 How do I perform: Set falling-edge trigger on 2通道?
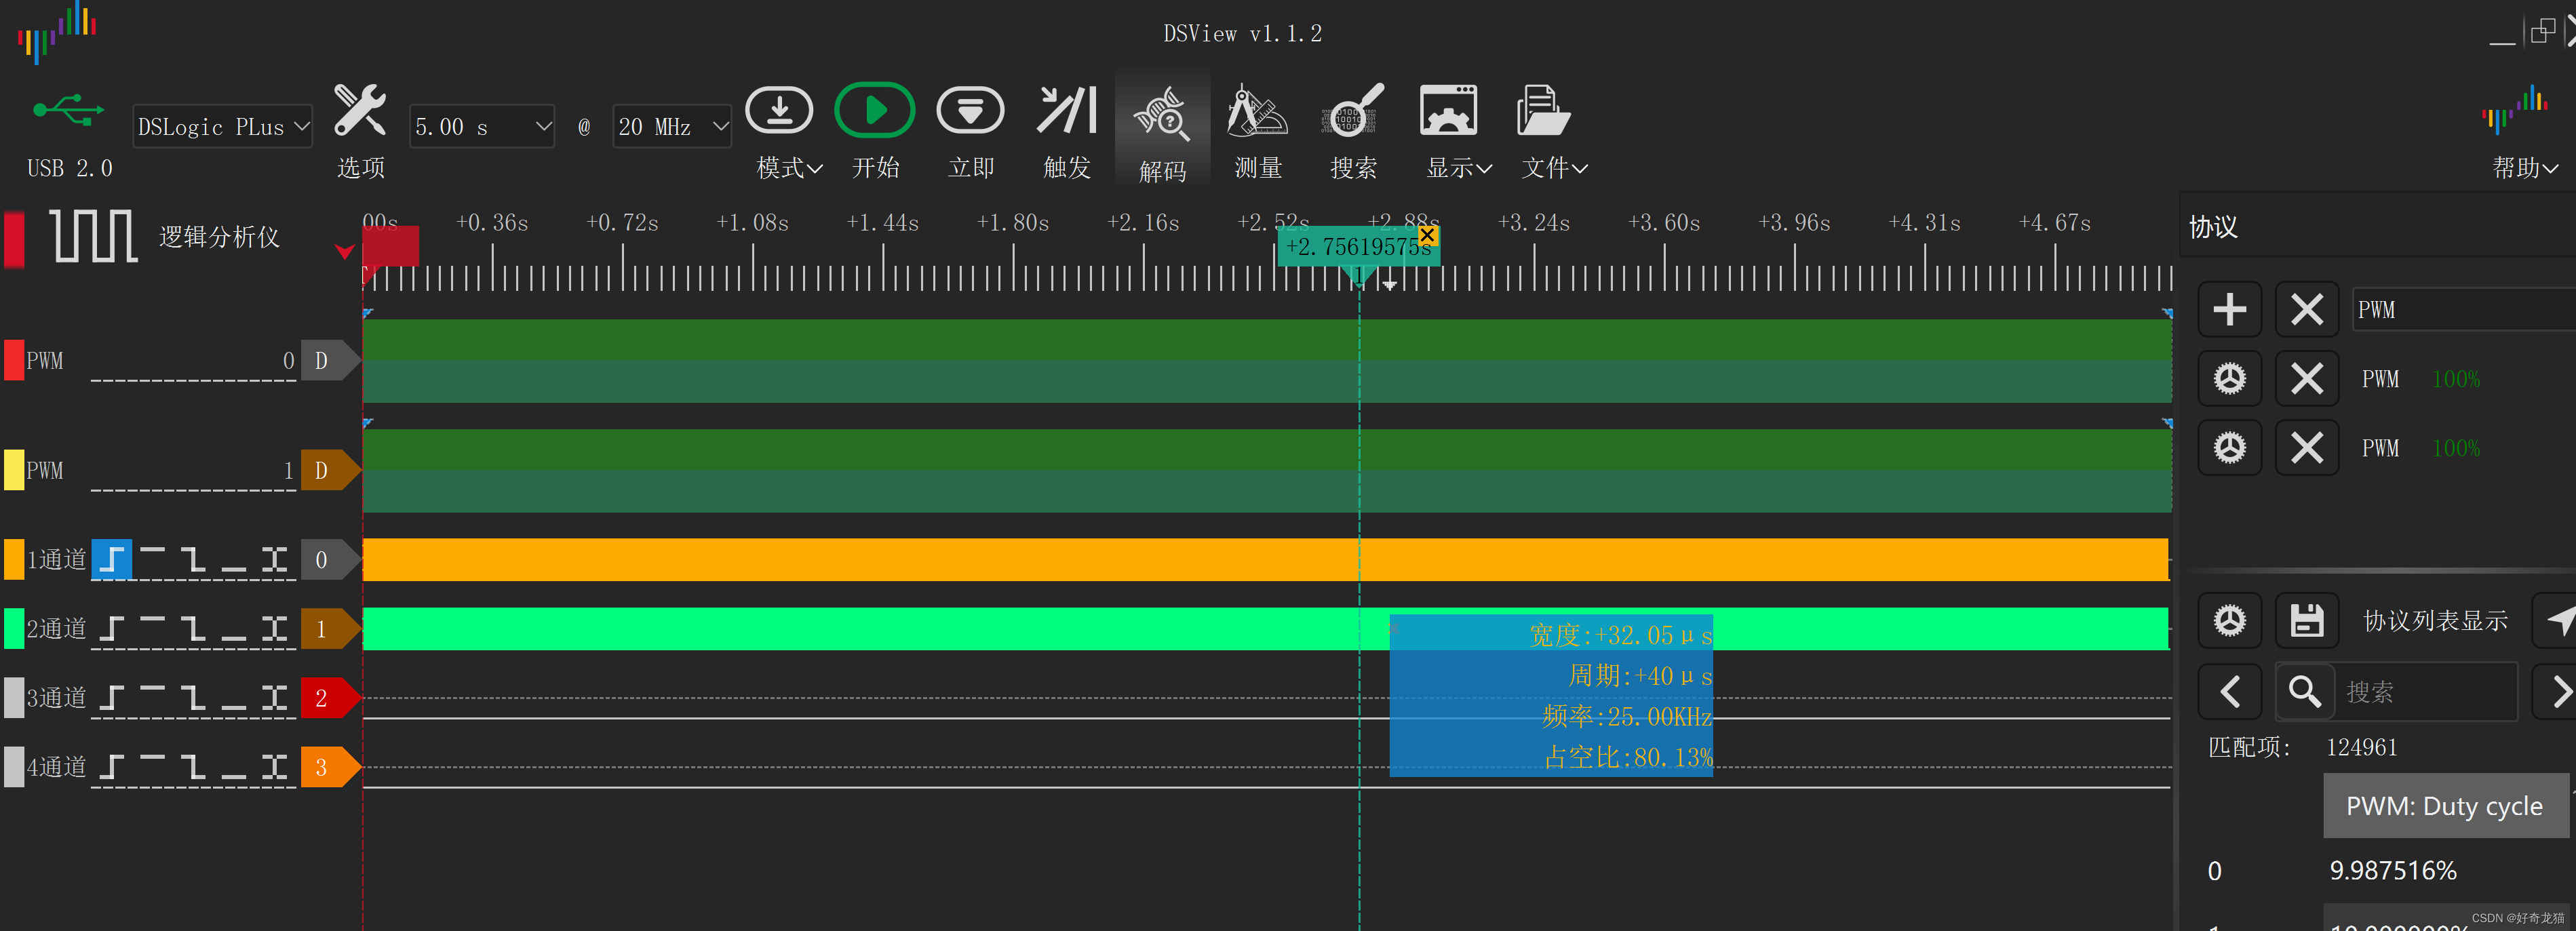(192, 629)
